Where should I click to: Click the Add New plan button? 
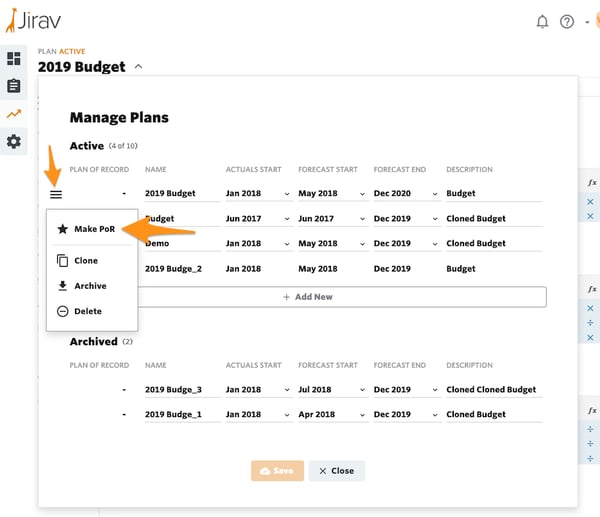pos(308,297)
